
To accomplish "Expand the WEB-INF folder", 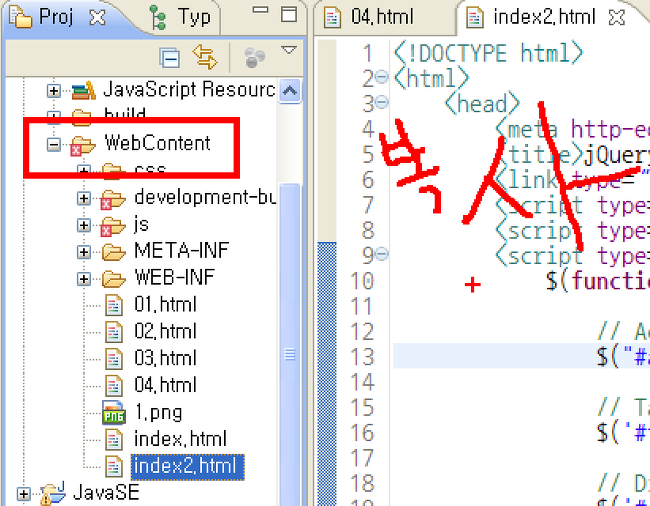I will click(x=84, y=279).
